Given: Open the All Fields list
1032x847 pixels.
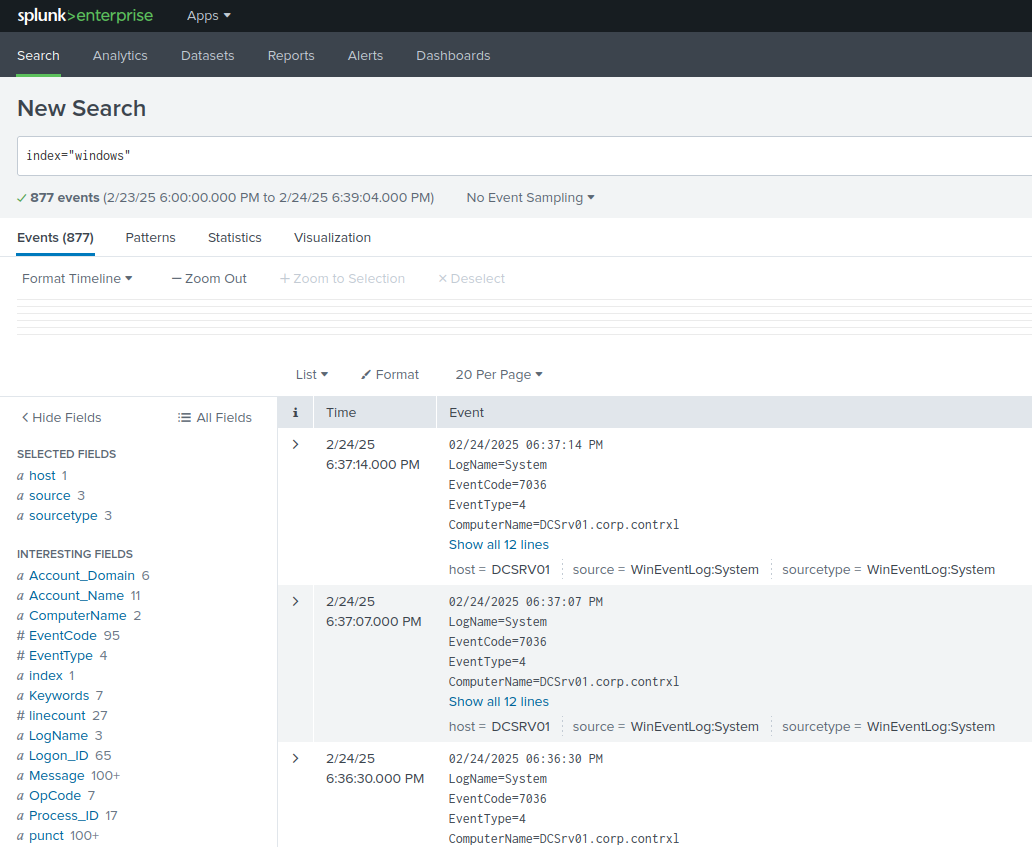Looking at the screenshot, I should click(215, 417).
